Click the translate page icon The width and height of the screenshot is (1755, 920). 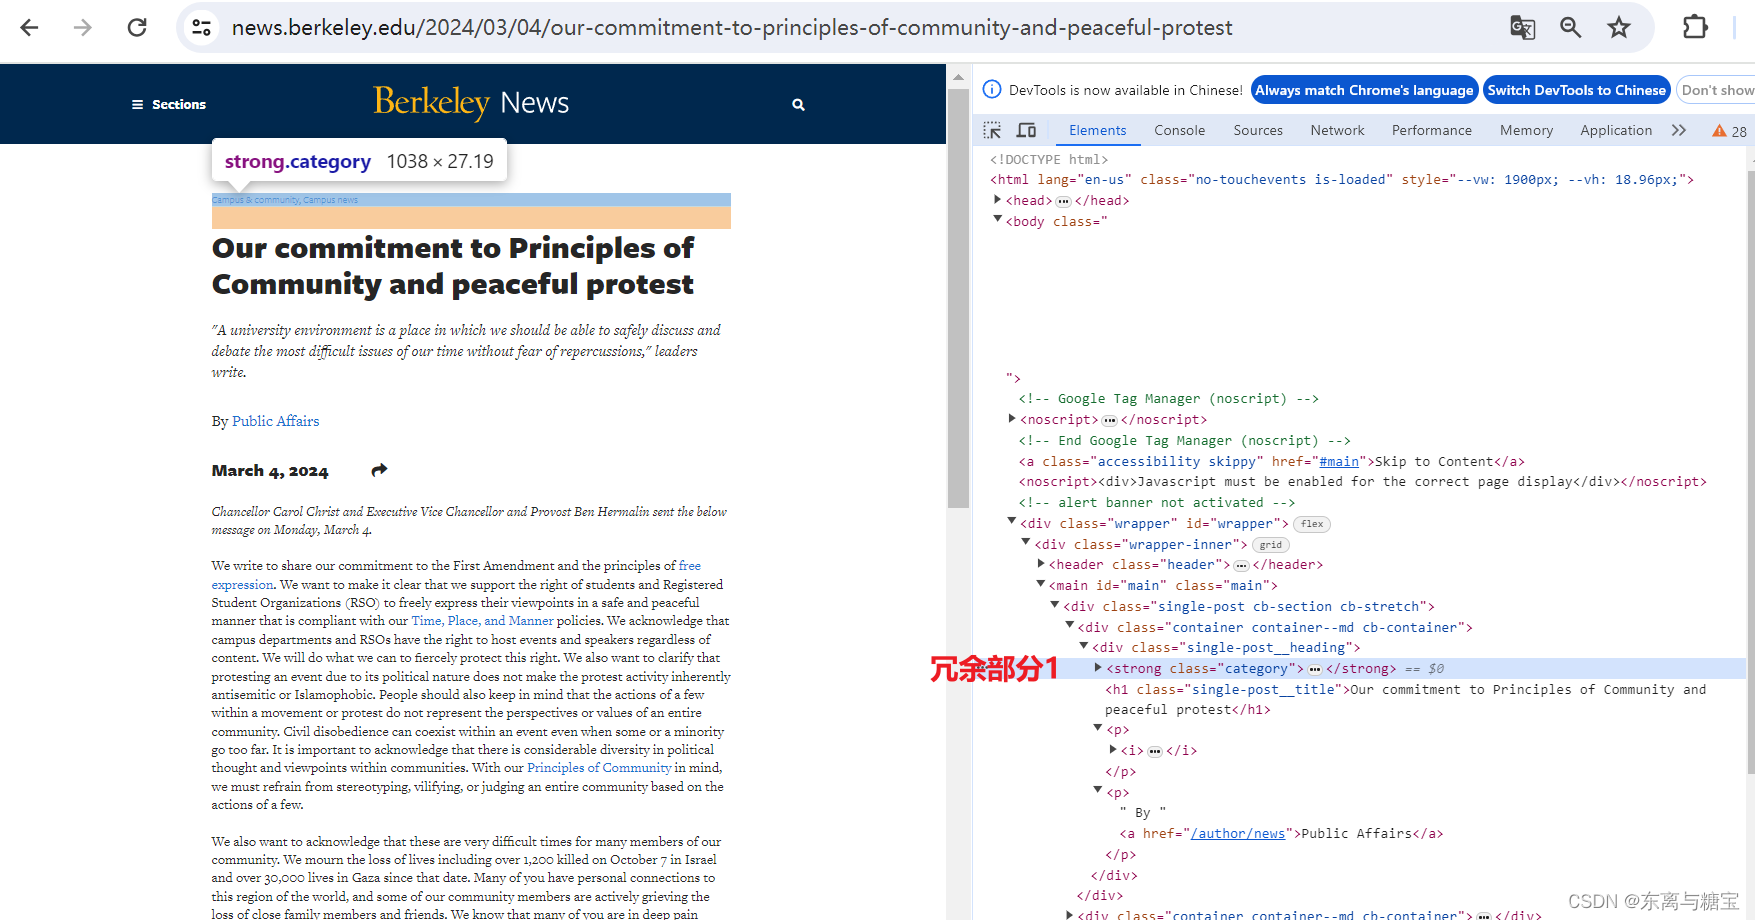point(1522,28)
